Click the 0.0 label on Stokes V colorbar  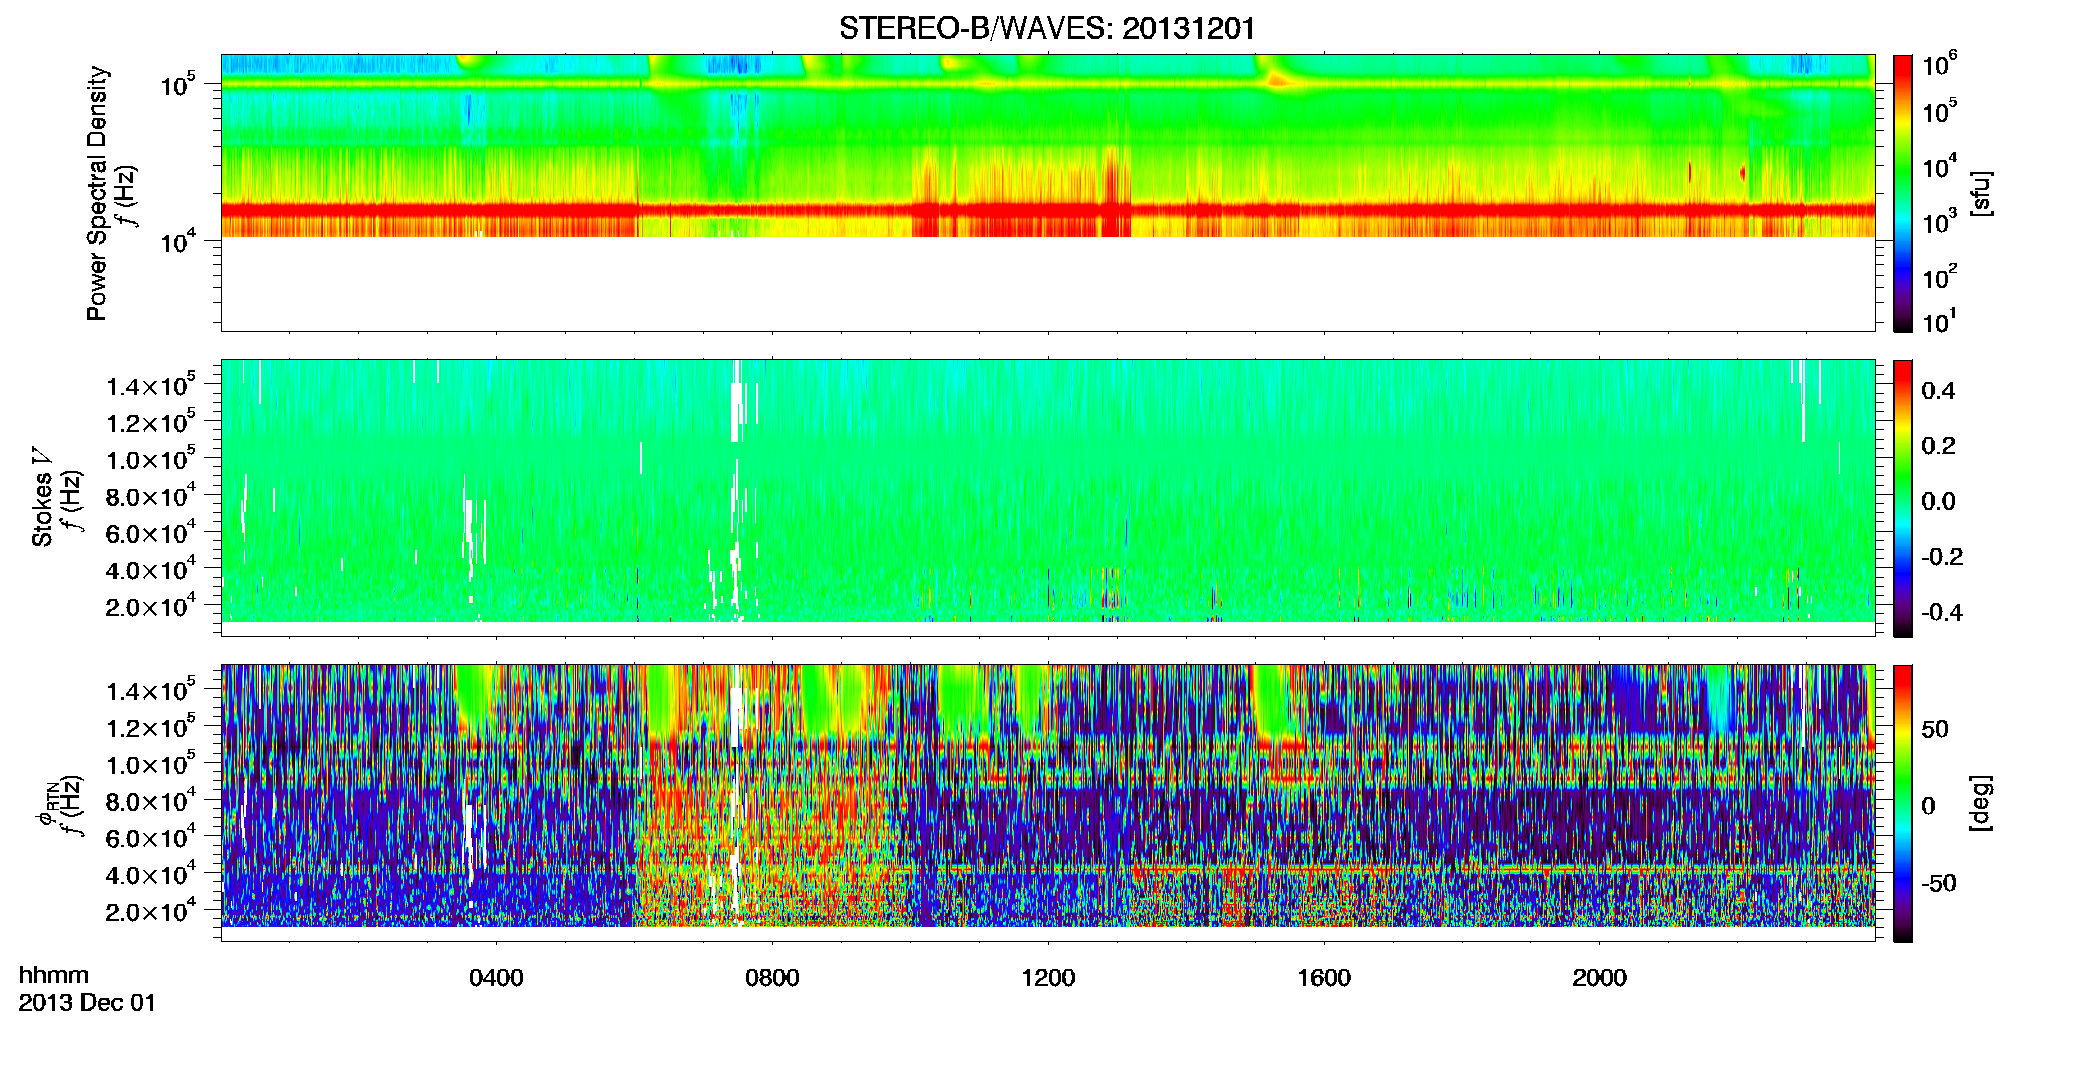(x=1938, y=502)
